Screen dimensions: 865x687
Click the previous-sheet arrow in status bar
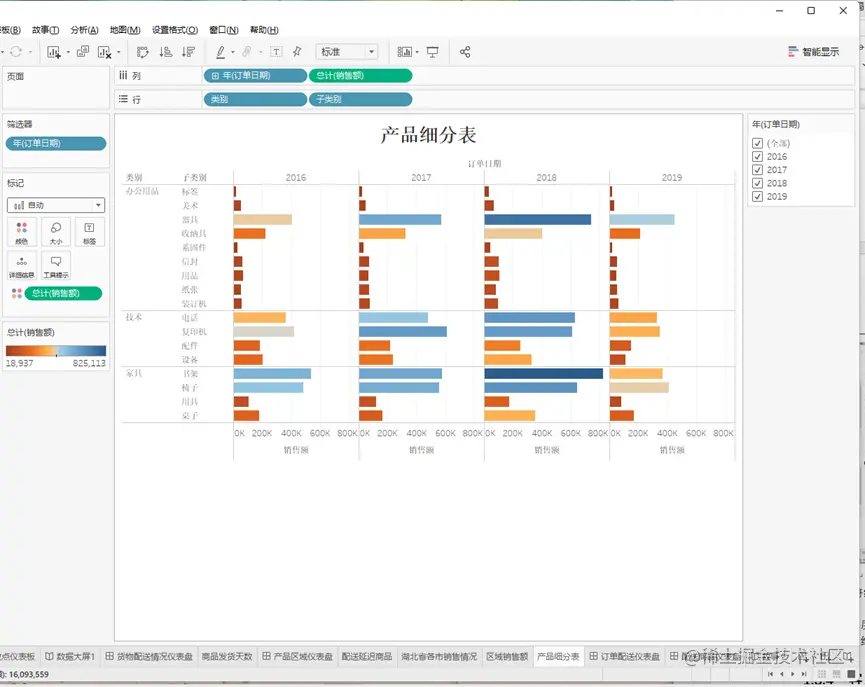coord(782,674)
